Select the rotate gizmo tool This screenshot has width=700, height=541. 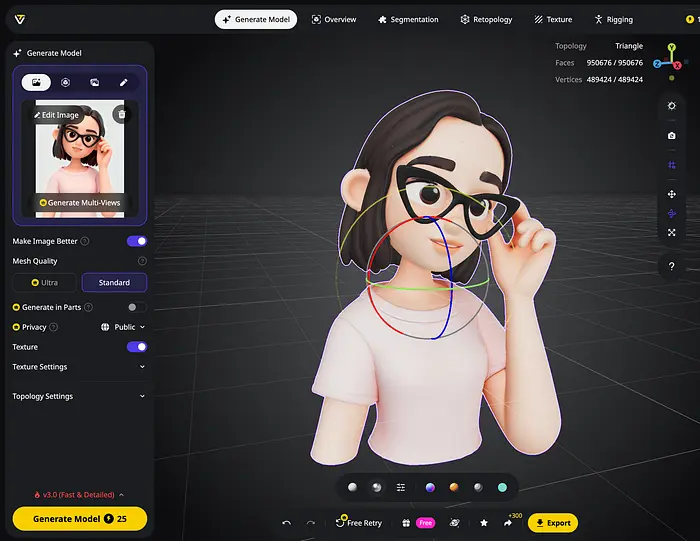click(x=671, y=213)
